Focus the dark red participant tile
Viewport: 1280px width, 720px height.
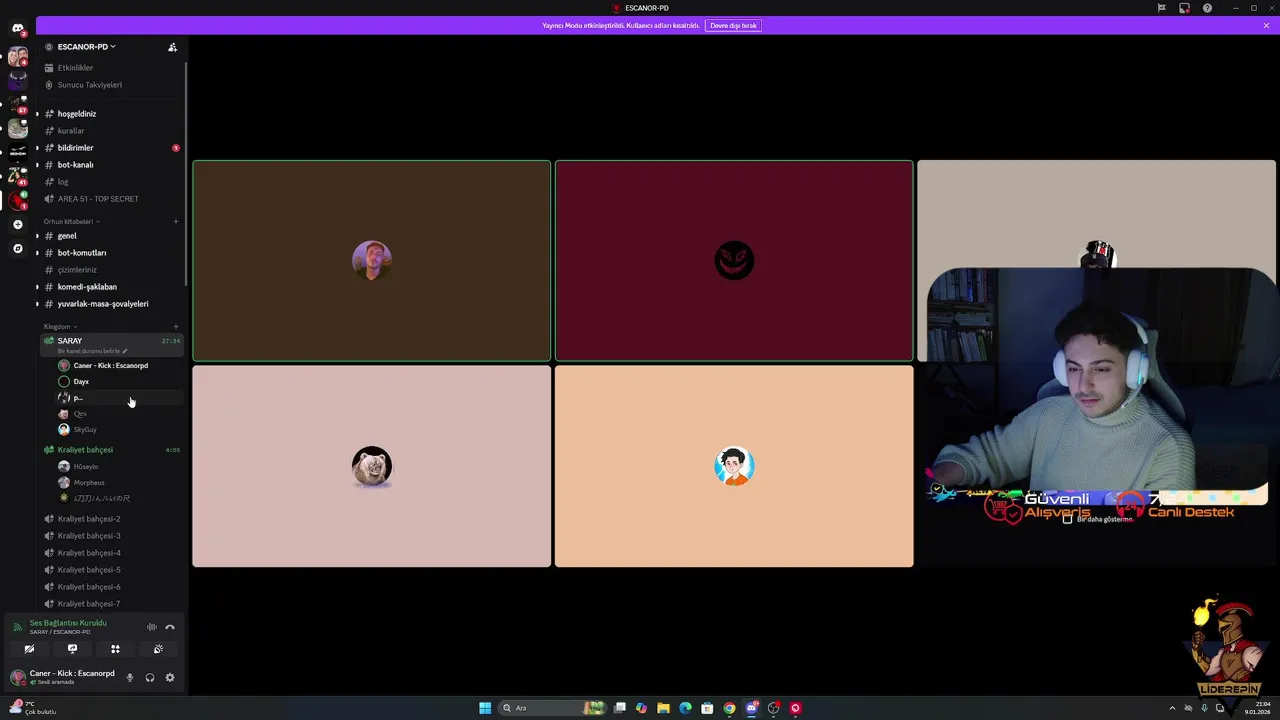734,260
